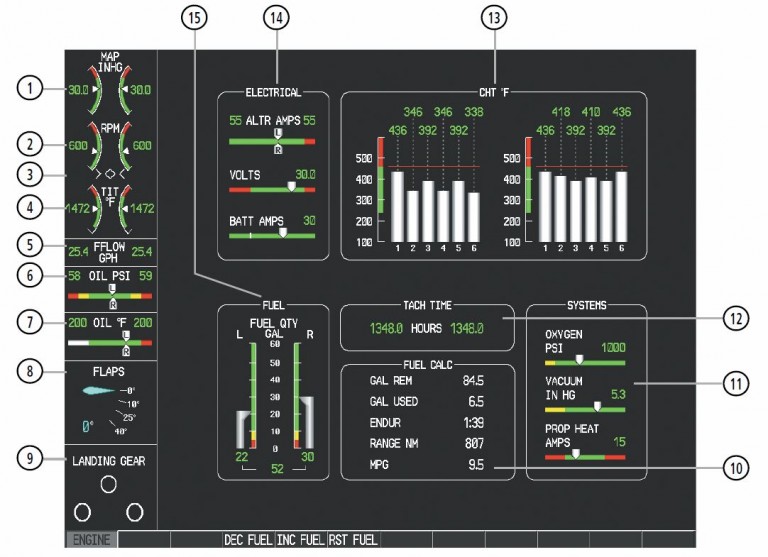The height and width of the screenshot is (557, 768).
Task: Click the BATT AMPS gauge bar
Action: click(x=272, y=235)
